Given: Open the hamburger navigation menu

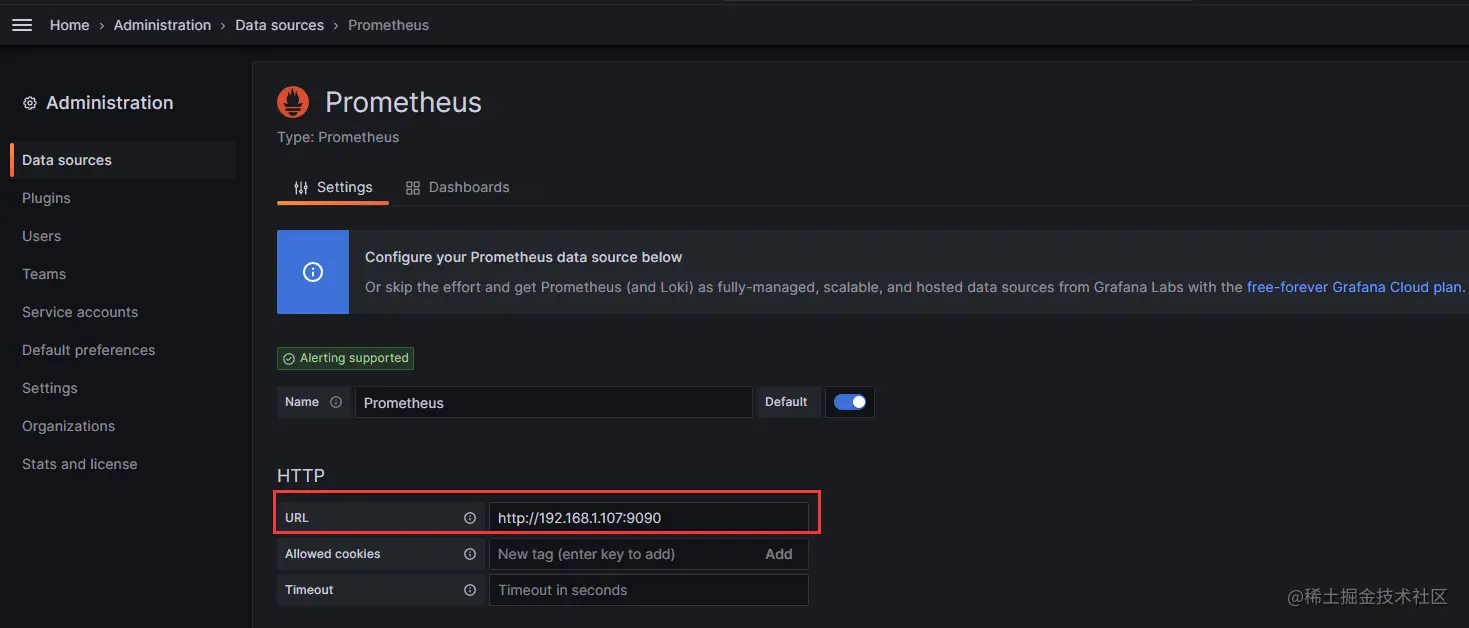Looking at the screenshot, I should tap(22, 25).
